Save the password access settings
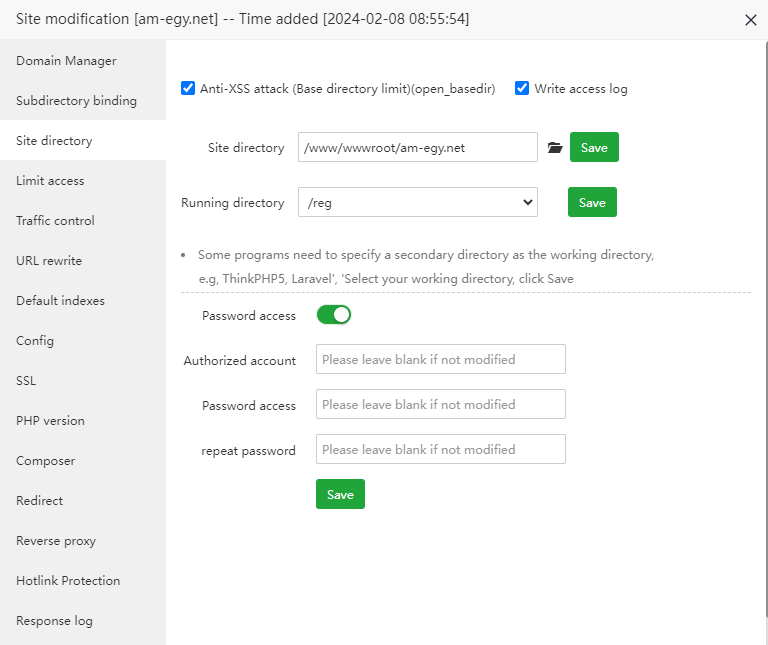Screen dimensions: 768x645 (x=340, y=494)
